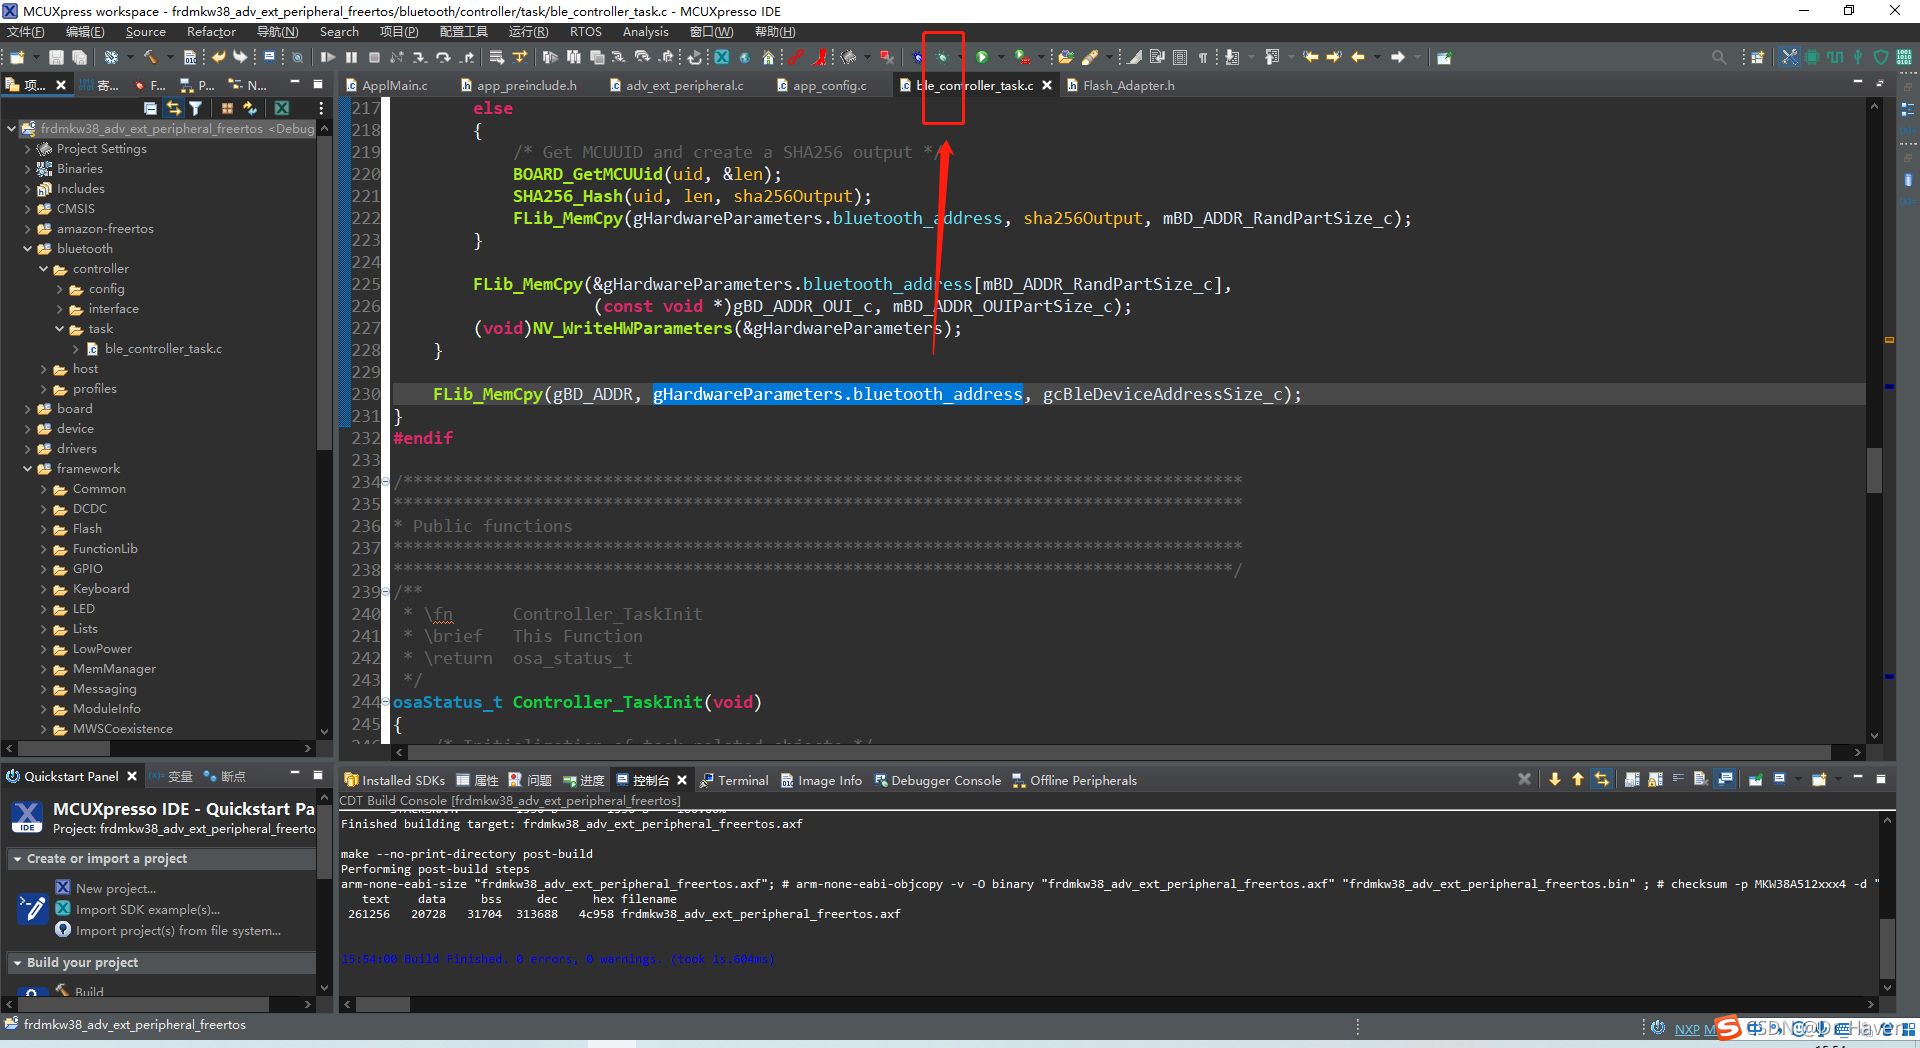The image size is (1920, 1048).
Task: Click the open folder toolbar icon
Action: (1066, 57)
